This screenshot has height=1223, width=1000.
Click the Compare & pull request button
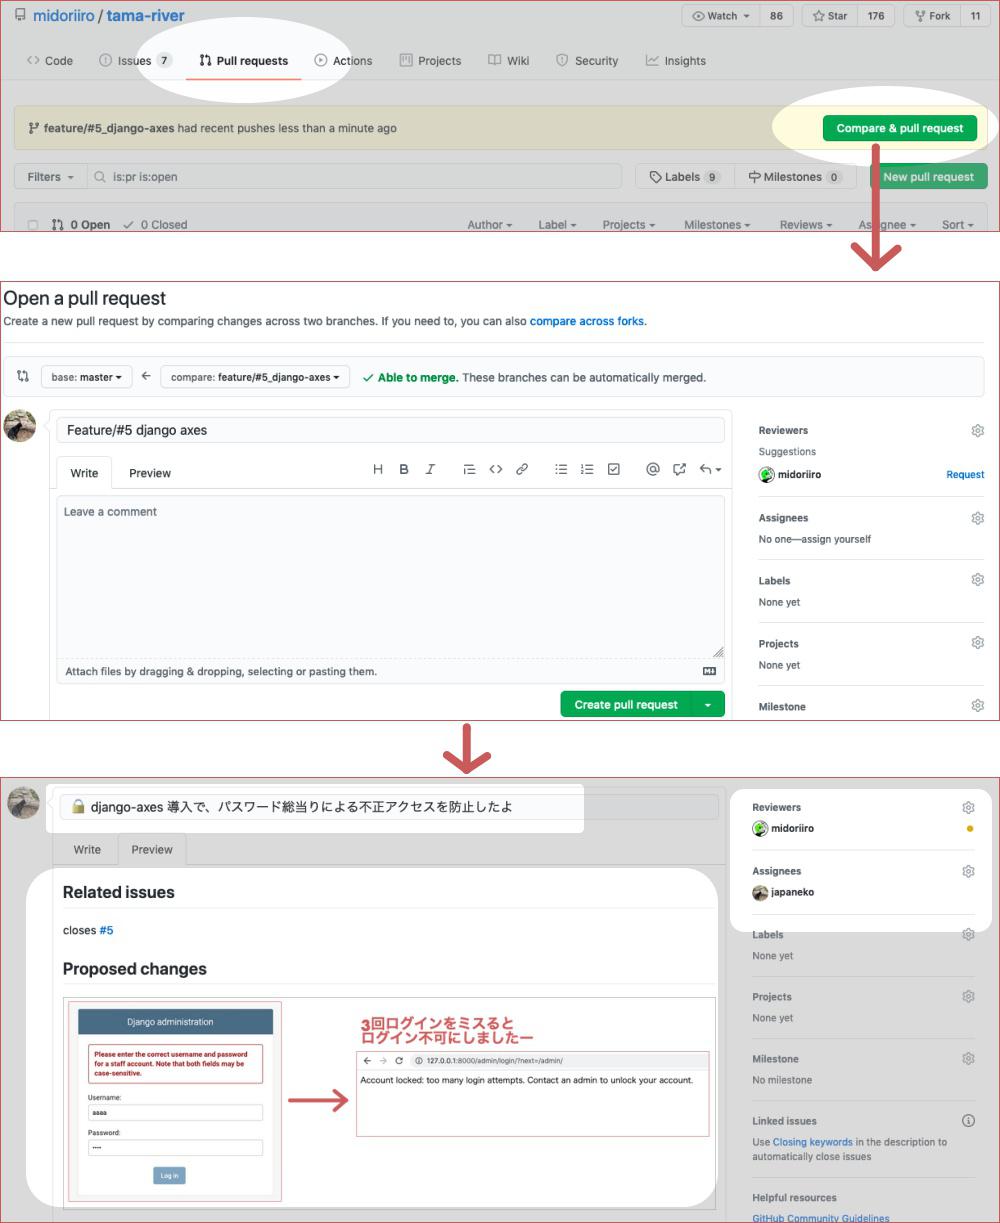(900, 128)
